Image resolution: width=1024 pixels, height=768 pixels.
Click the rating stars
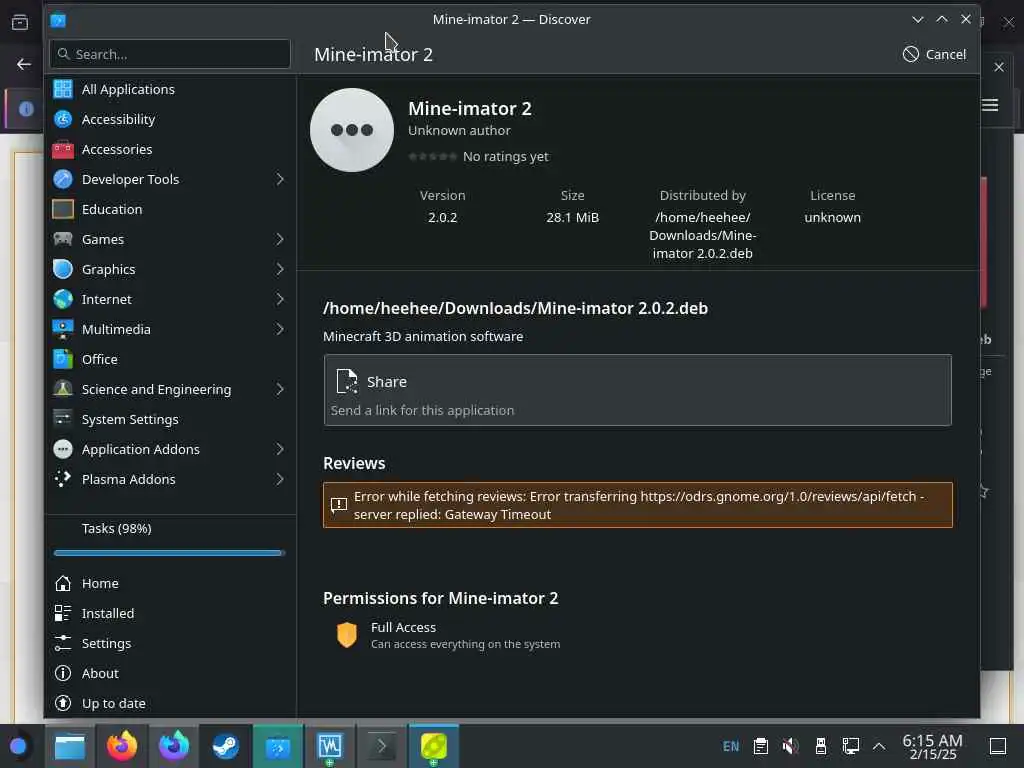click(432, 157)
